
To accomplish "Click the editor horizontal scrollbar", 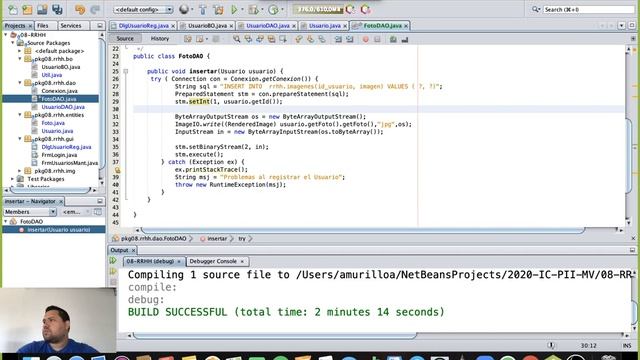I will coord(363,231).
